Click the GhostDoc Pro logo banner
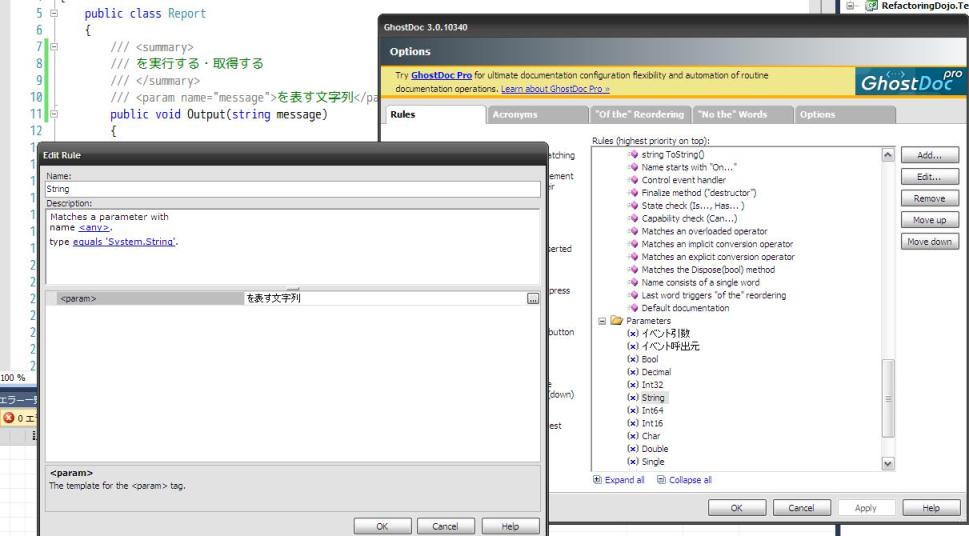Image resolution: width=969 pixels, height=536 pixels. [912, 81]
